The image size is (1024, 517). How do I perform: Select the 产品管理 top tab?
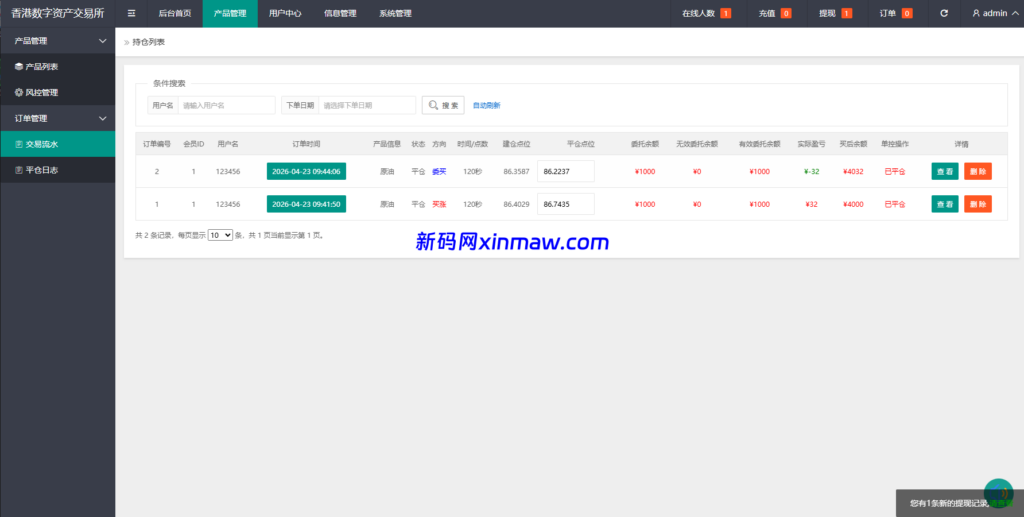(x=230, y=13)
